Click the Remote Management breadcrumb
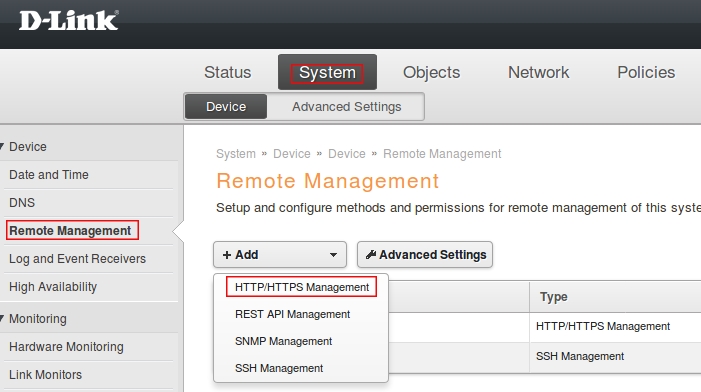This screenshot has width=701, height=392. point(442,154)
